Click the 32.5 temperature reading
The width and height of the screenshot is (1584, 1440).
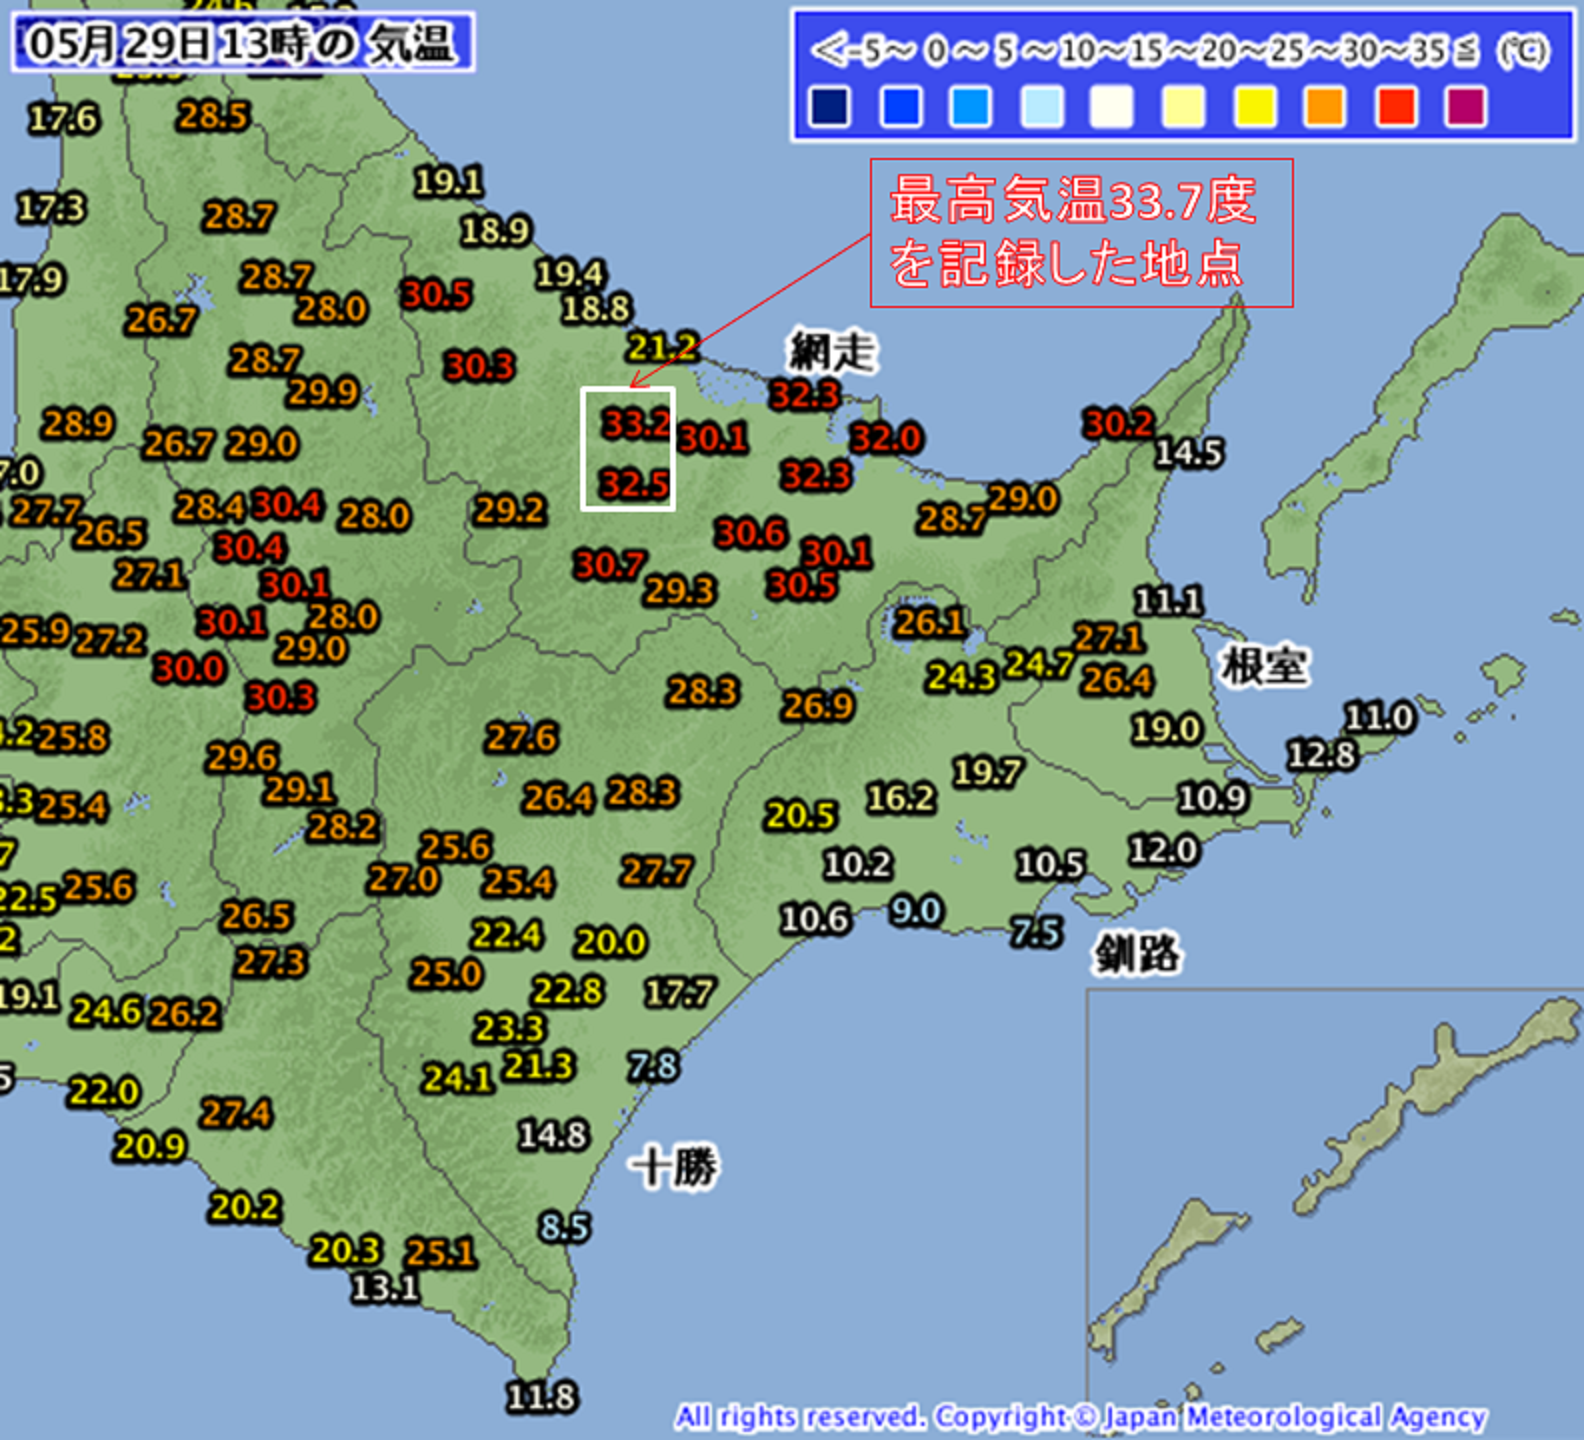click(634, 485)
